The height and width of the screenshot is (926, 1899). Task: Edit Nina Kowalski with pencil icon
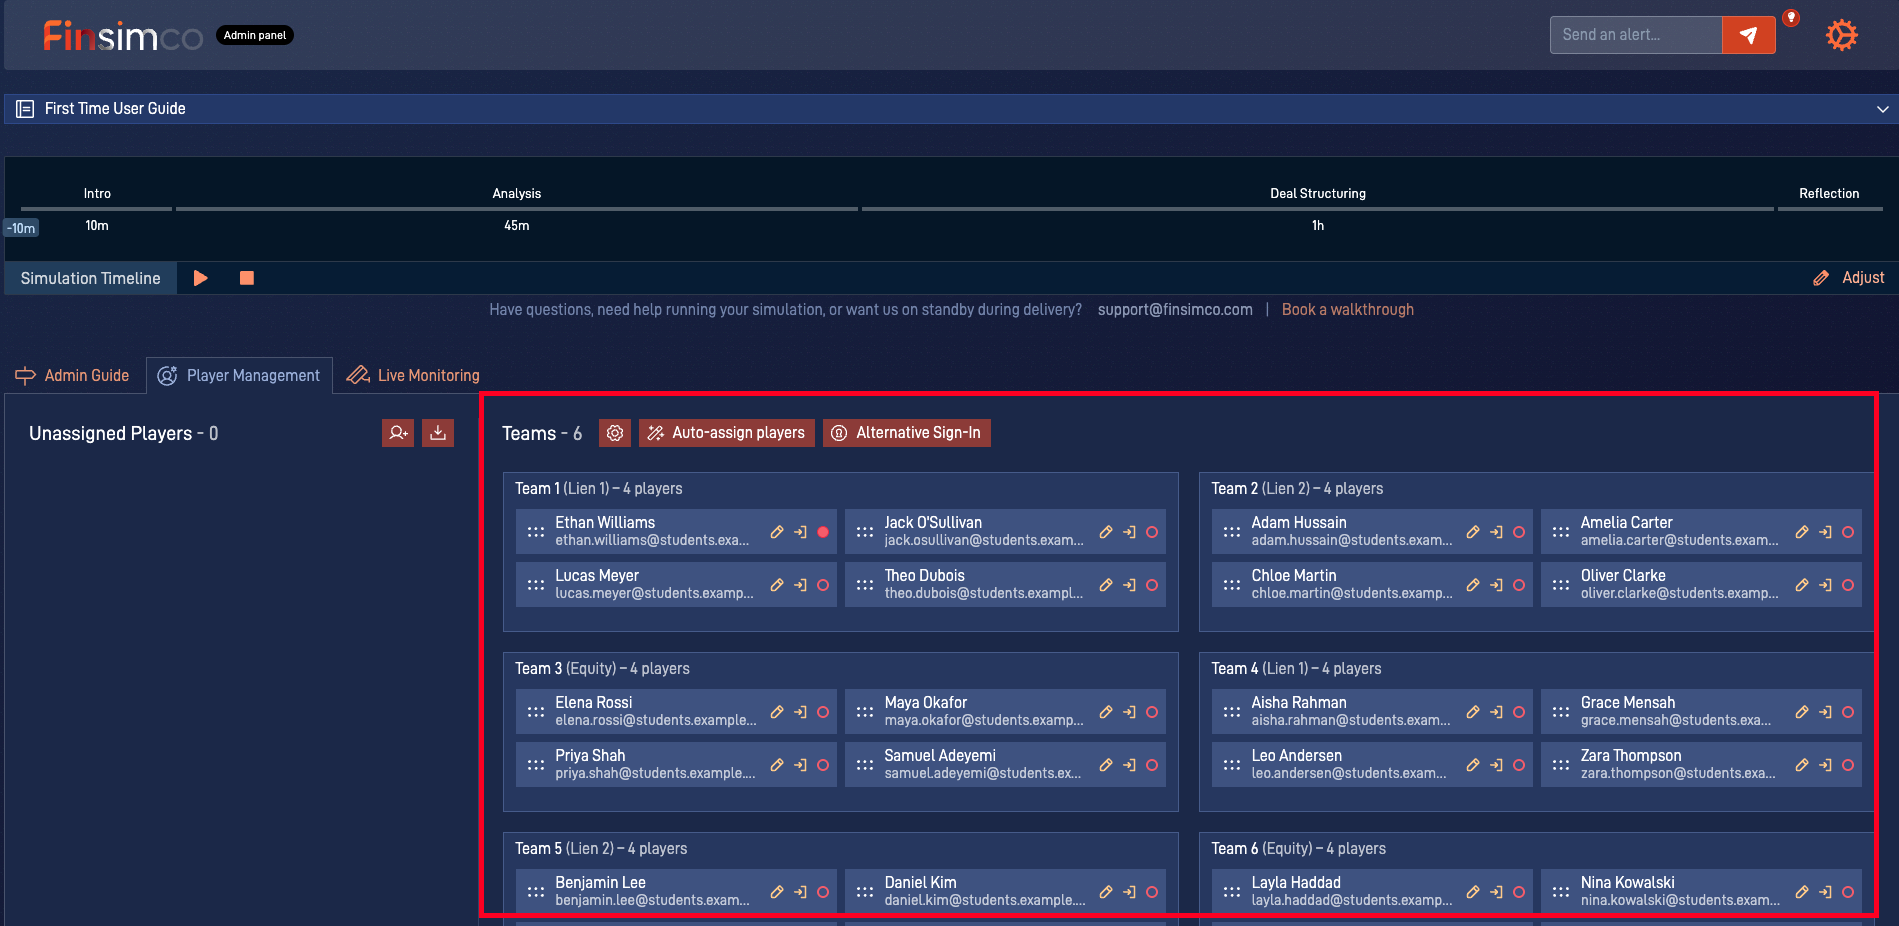1802,892
